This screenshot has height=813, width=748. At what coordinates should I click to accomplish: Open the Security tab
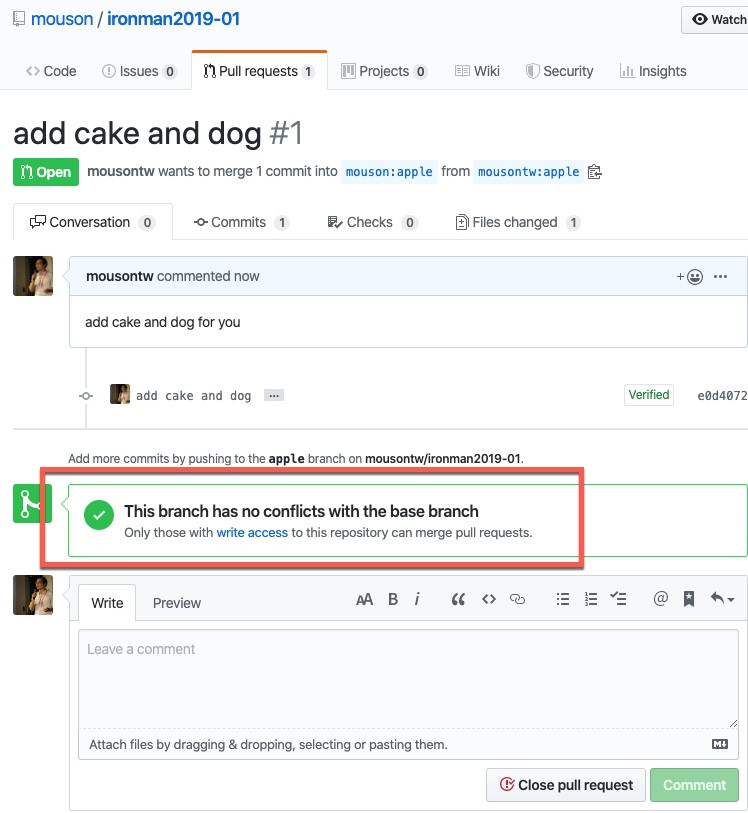[559, 71]
